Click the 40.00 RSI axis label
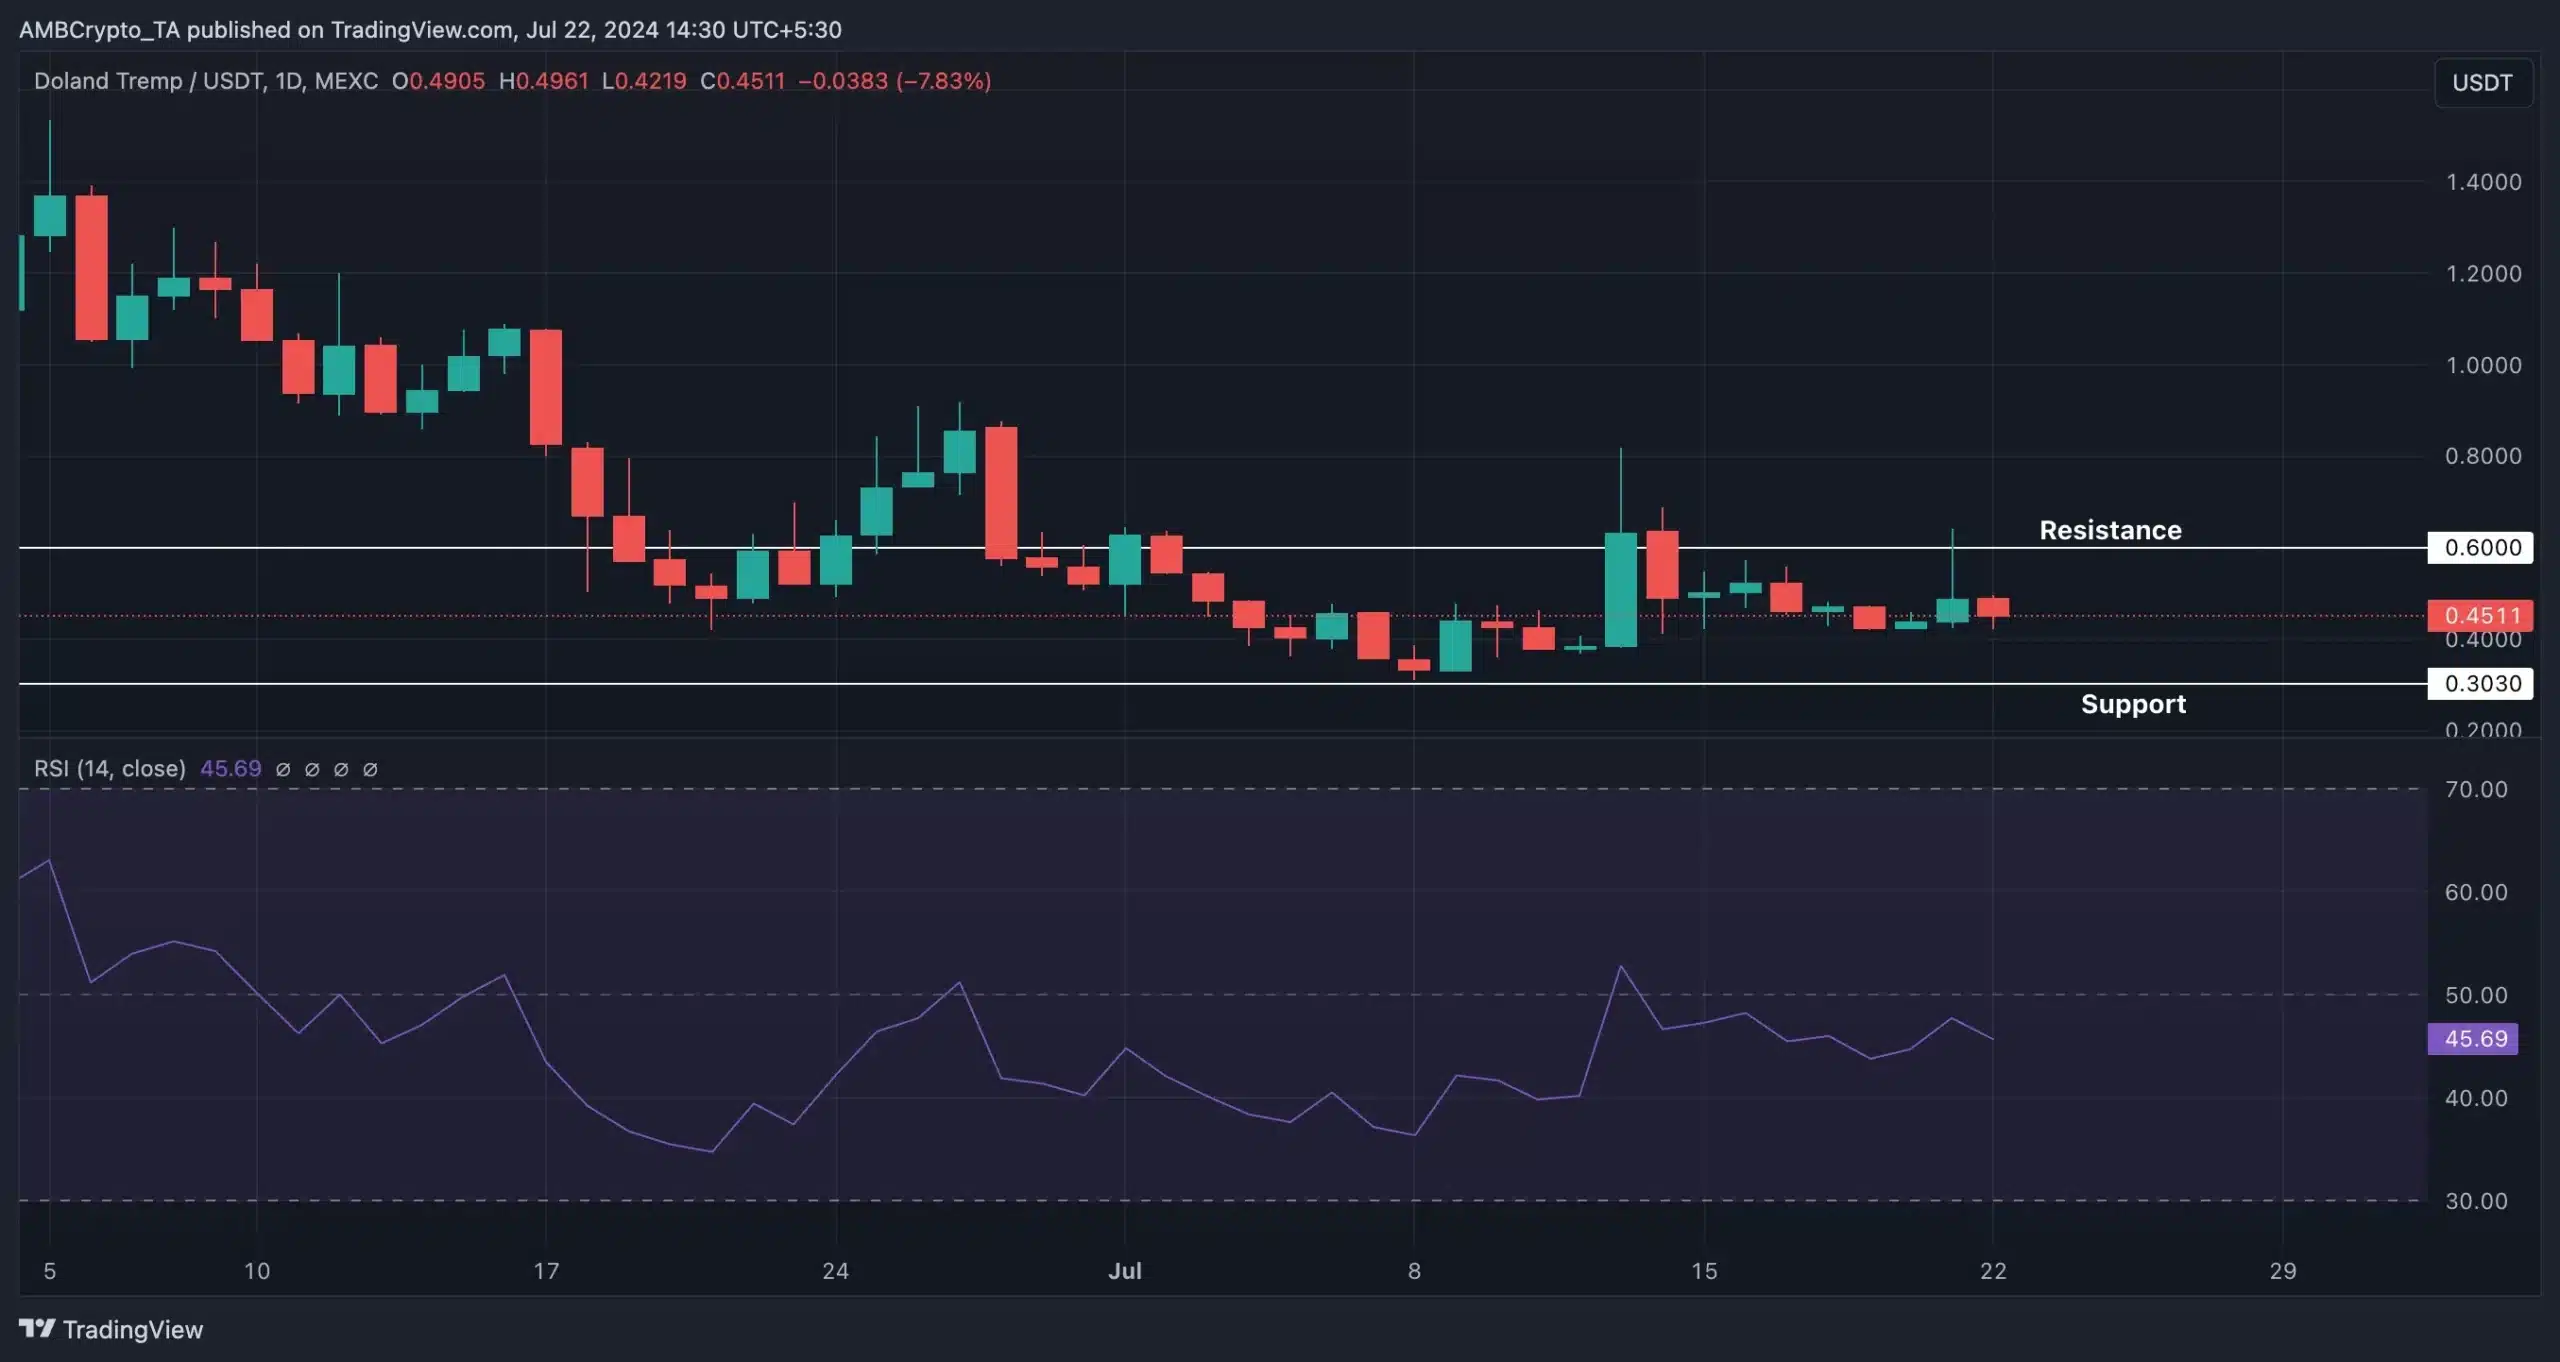2560x1362 pixels. 2476,1098
